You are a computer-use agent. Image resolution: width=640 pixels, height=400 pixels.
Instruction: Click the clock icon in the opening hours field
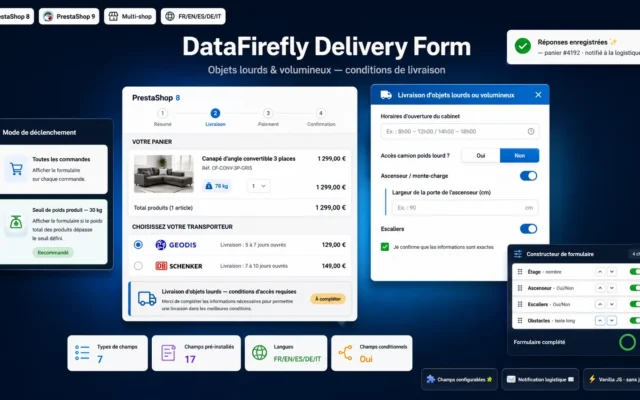531,131
